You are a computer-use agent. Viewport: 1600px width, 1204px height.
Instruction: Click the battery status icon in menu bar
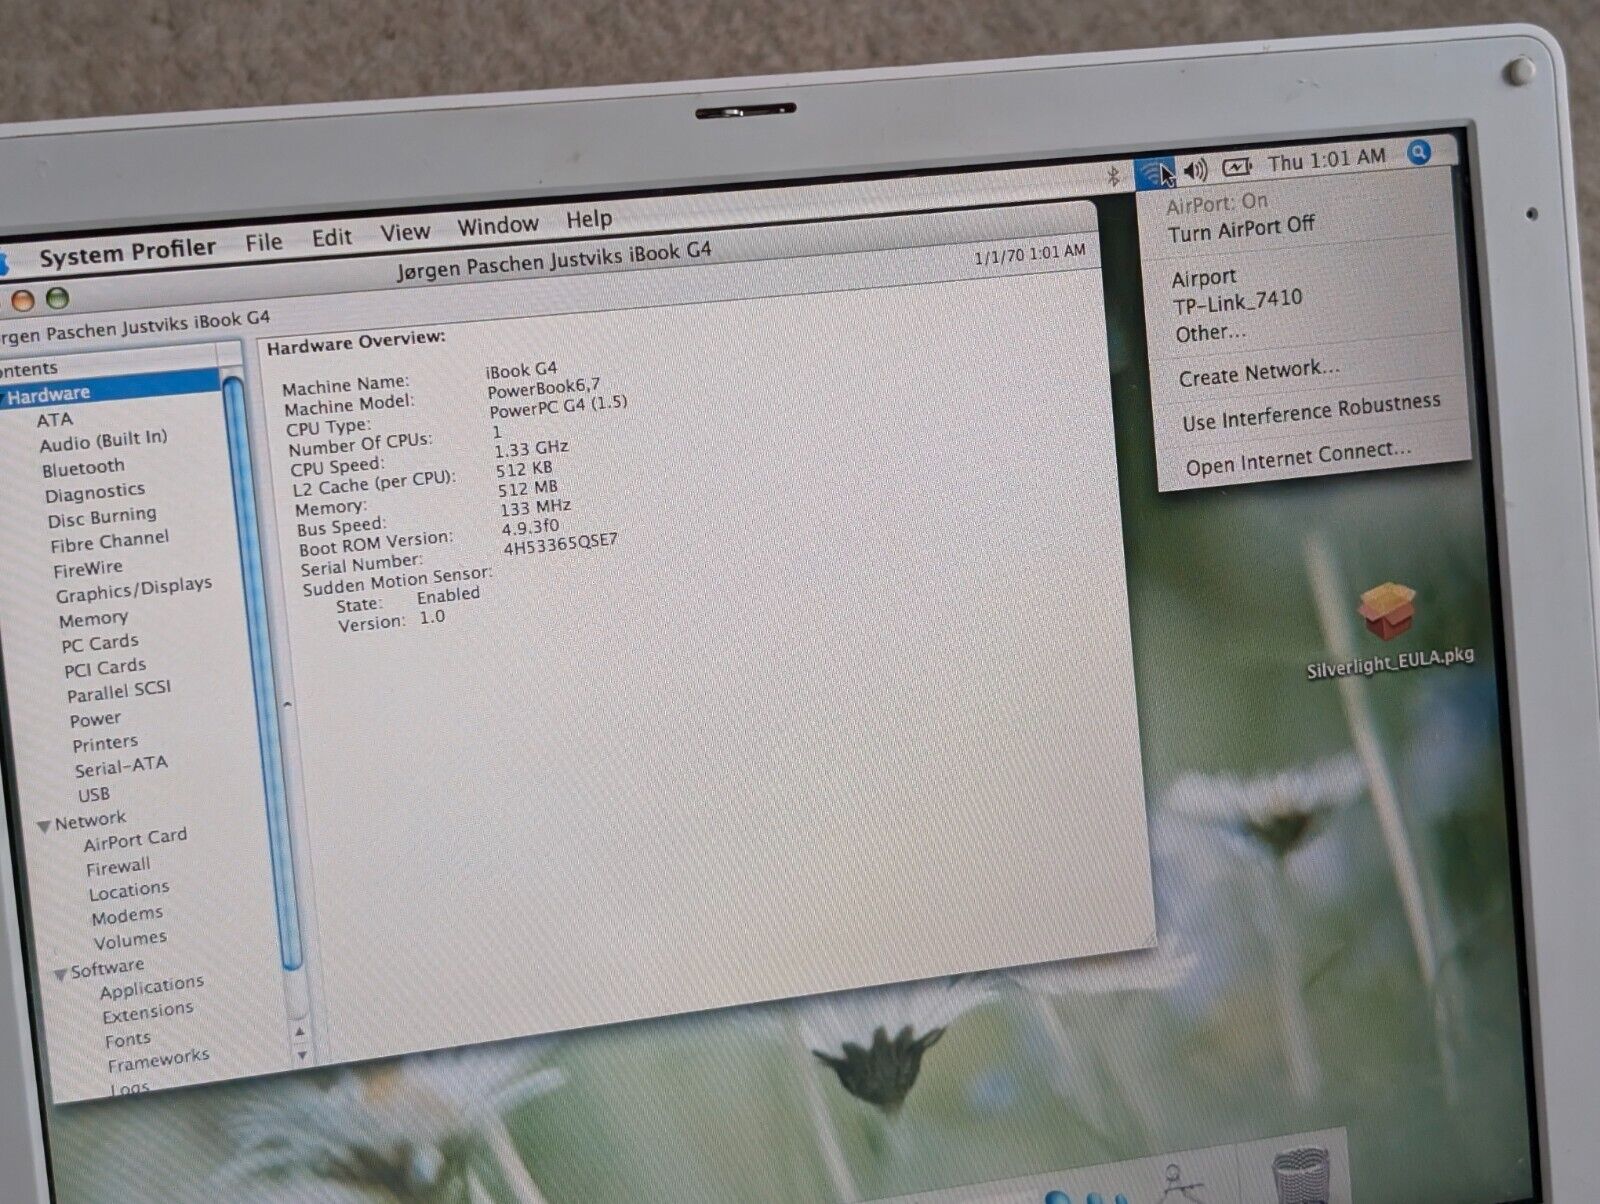tap(1237, 167)
